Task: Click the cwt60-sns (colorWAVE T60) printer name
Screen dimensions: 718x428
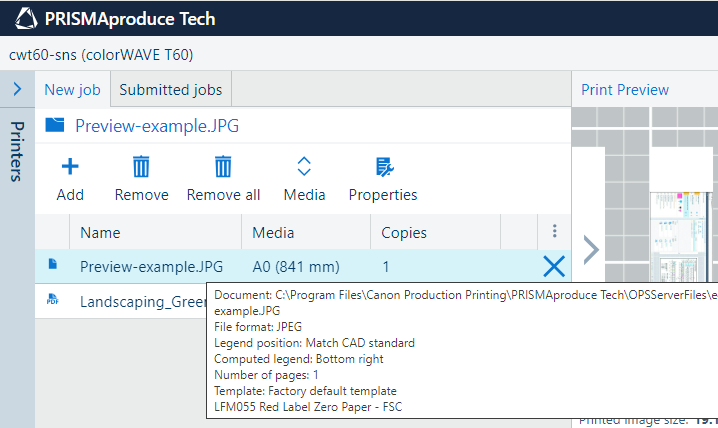Action: pyautogui.click(x=101, y=55)
